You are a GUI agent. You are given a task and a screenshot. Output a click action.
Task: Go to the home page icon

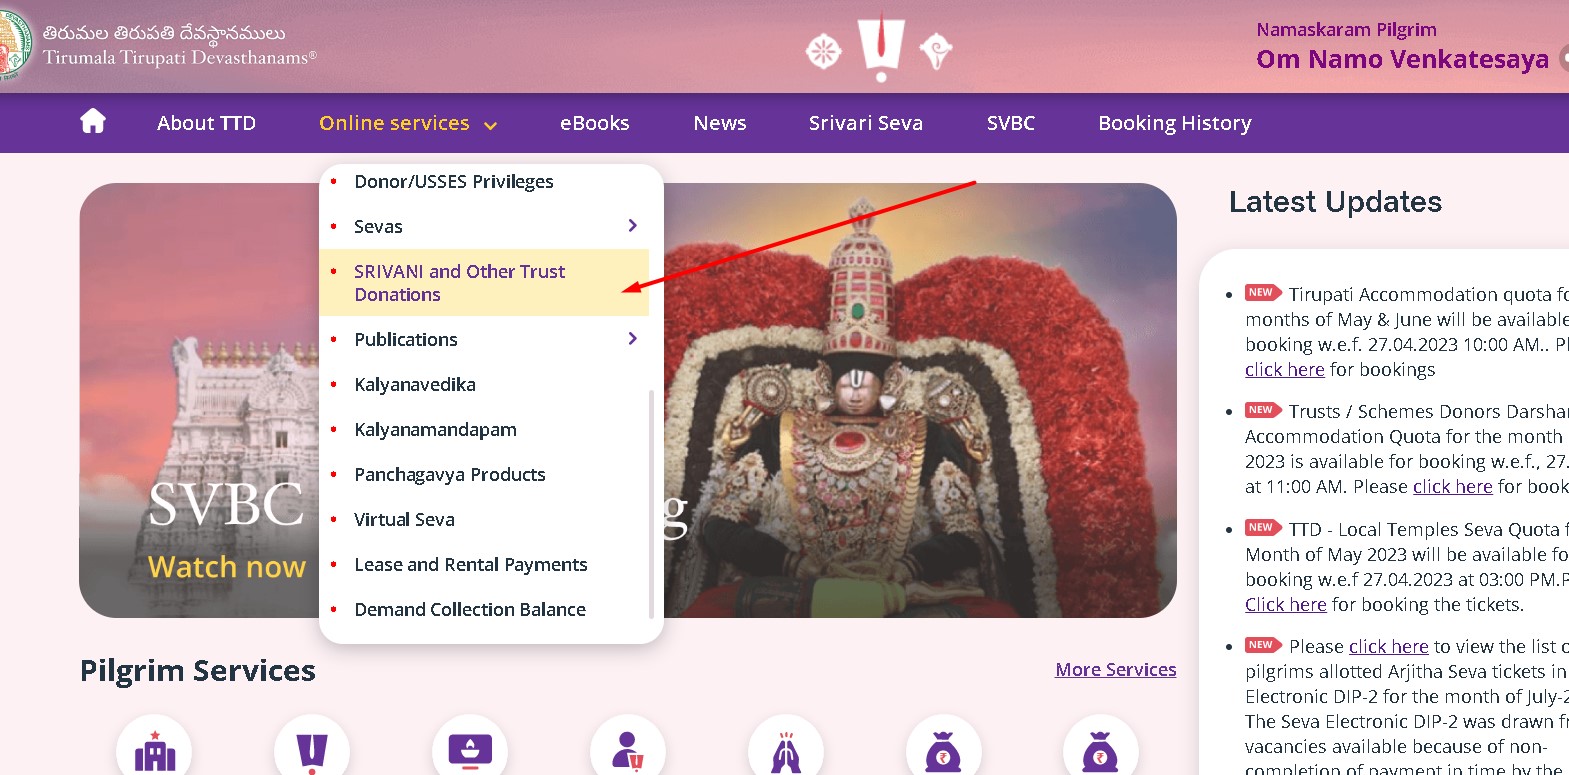(x=93, y=122)
